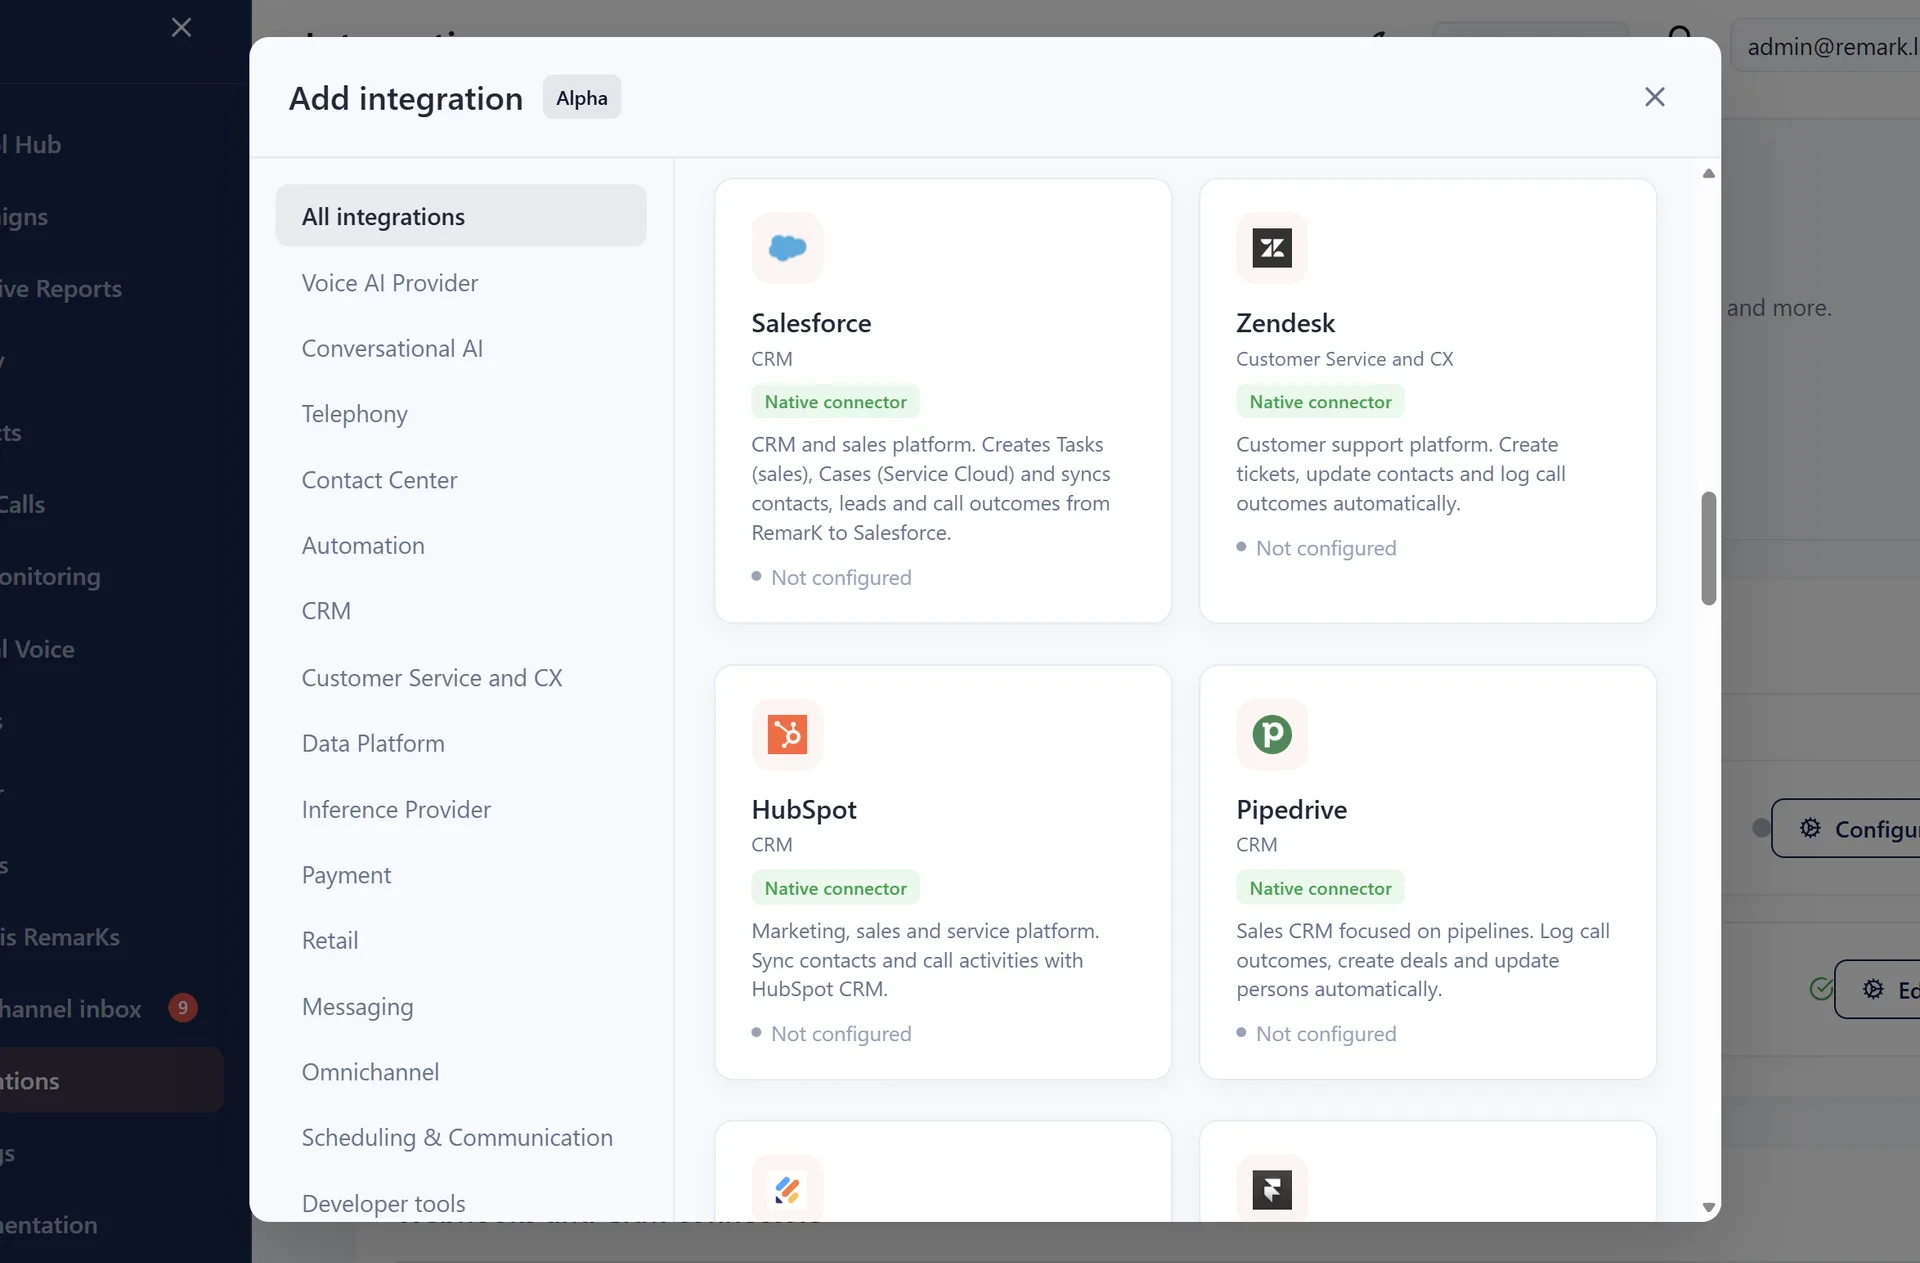Click the vertical scrollbar thumb
This screenshot has width=1920, height=1263.
point(1709,548)
